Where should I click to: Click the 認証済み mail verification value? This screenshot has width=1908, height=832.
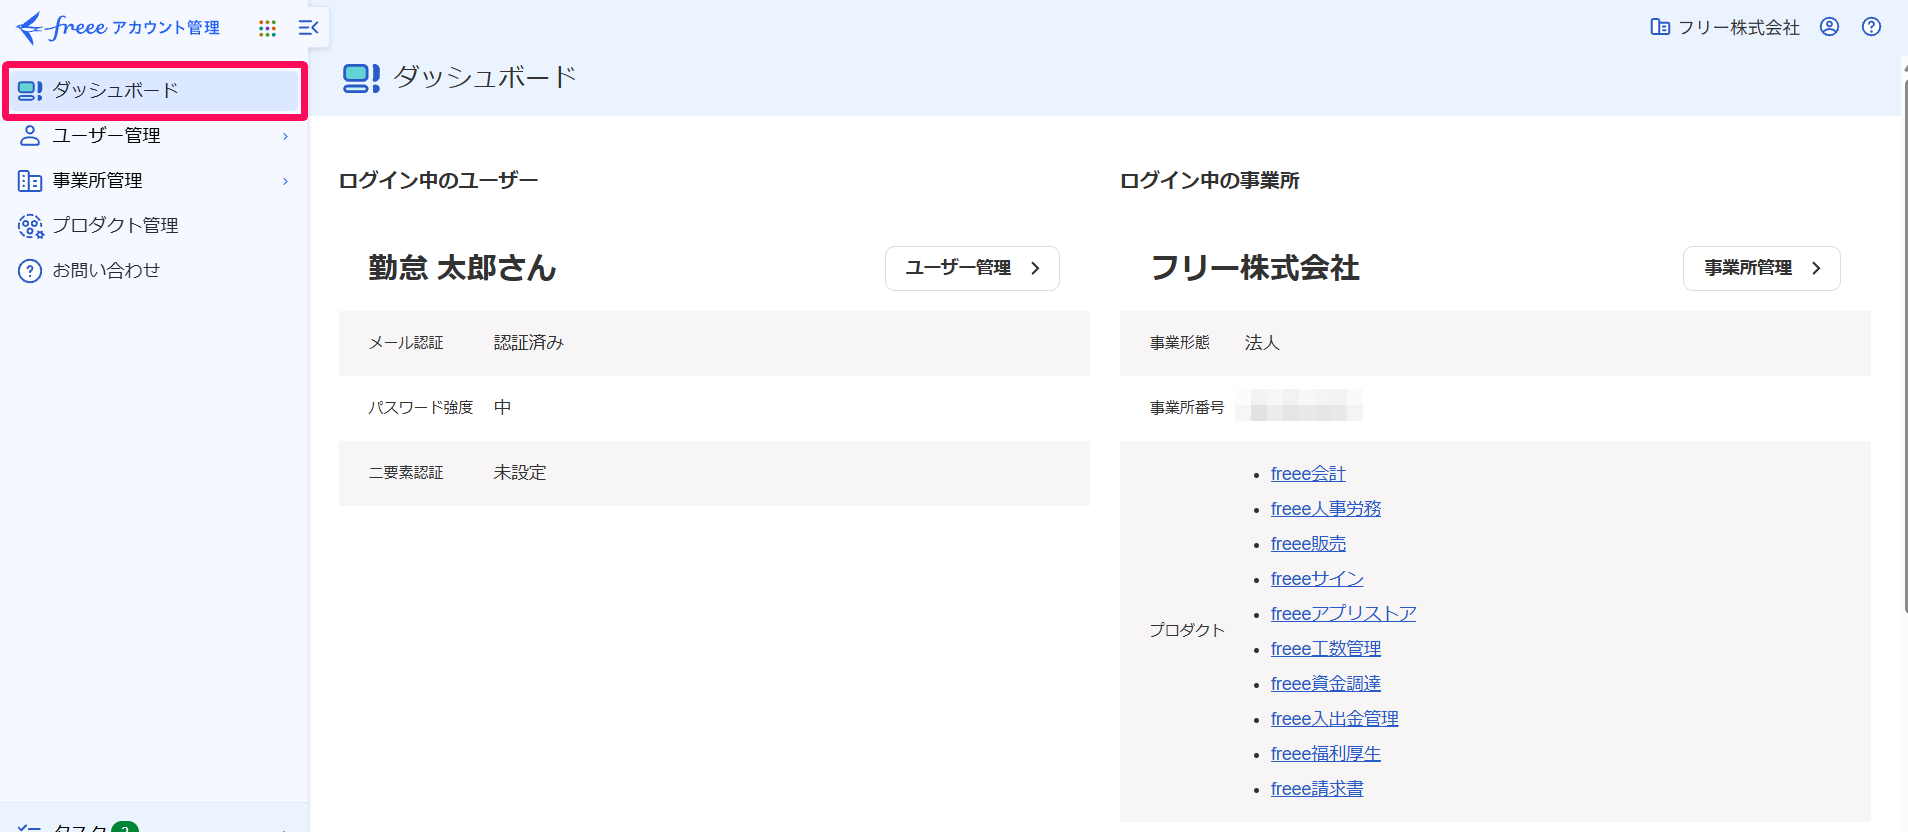pos(528,343)
